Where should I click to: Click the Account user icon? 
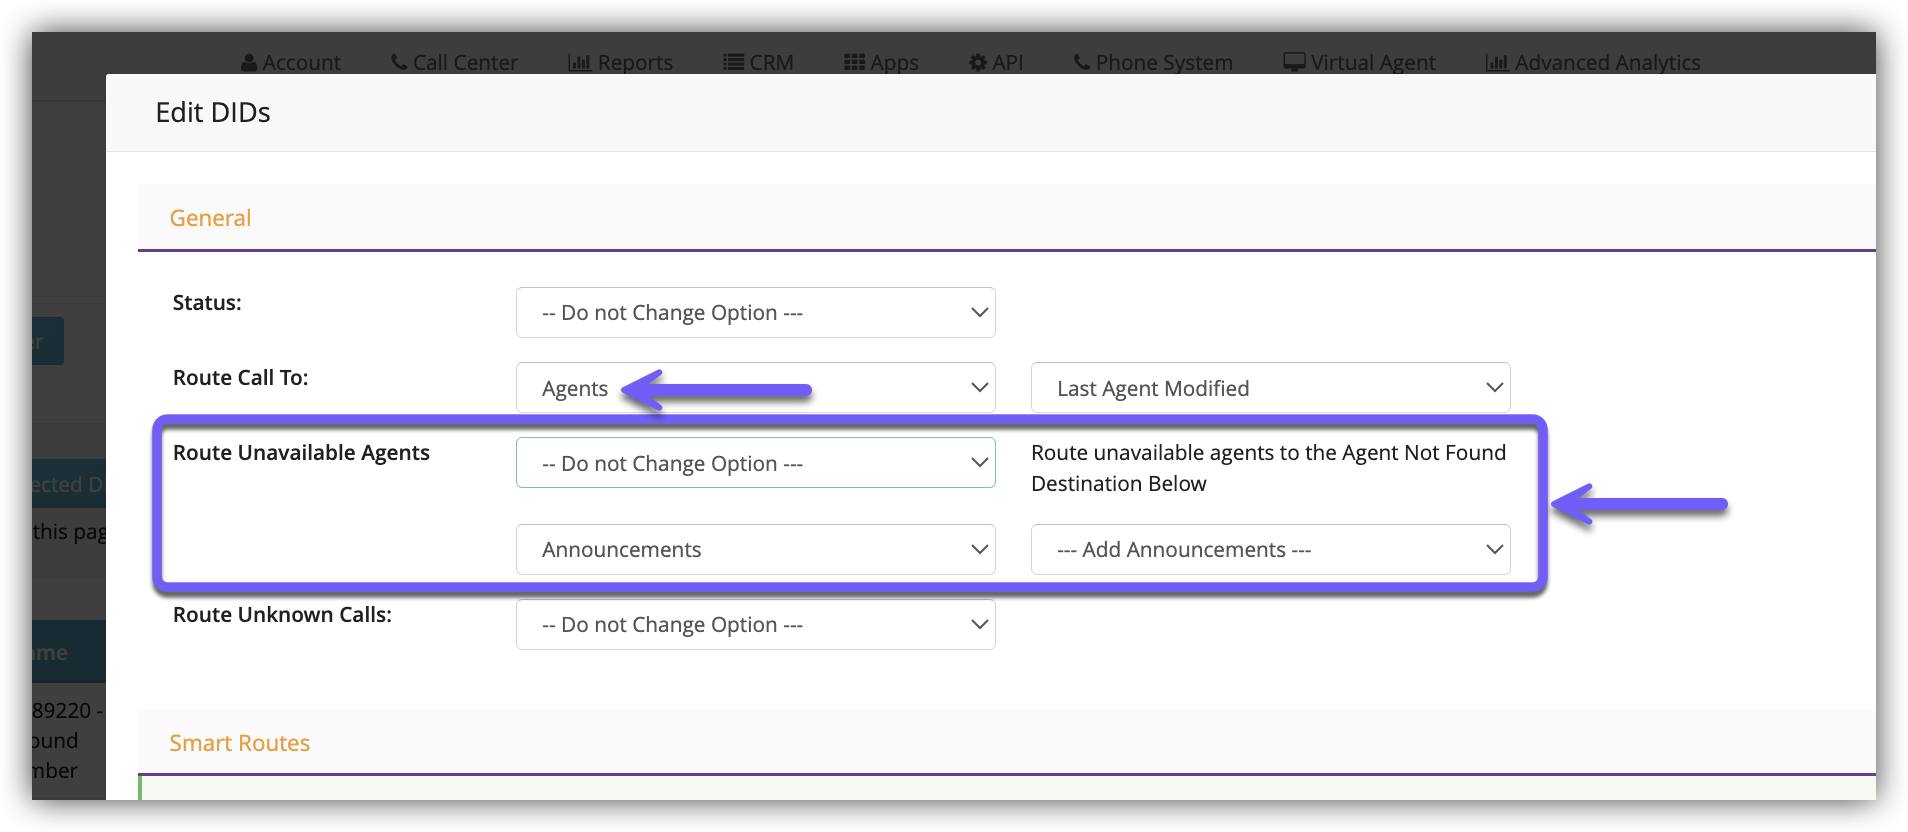(x=249, y=63)
